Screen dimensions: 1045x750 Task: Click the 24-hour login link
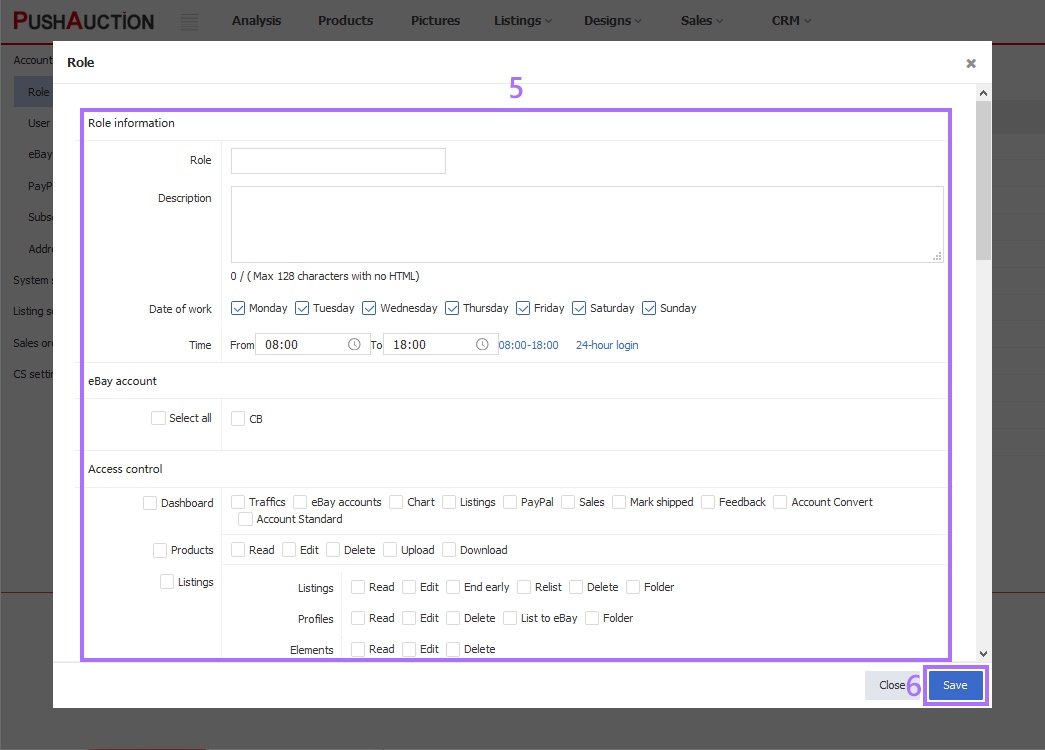click(607, 343)
